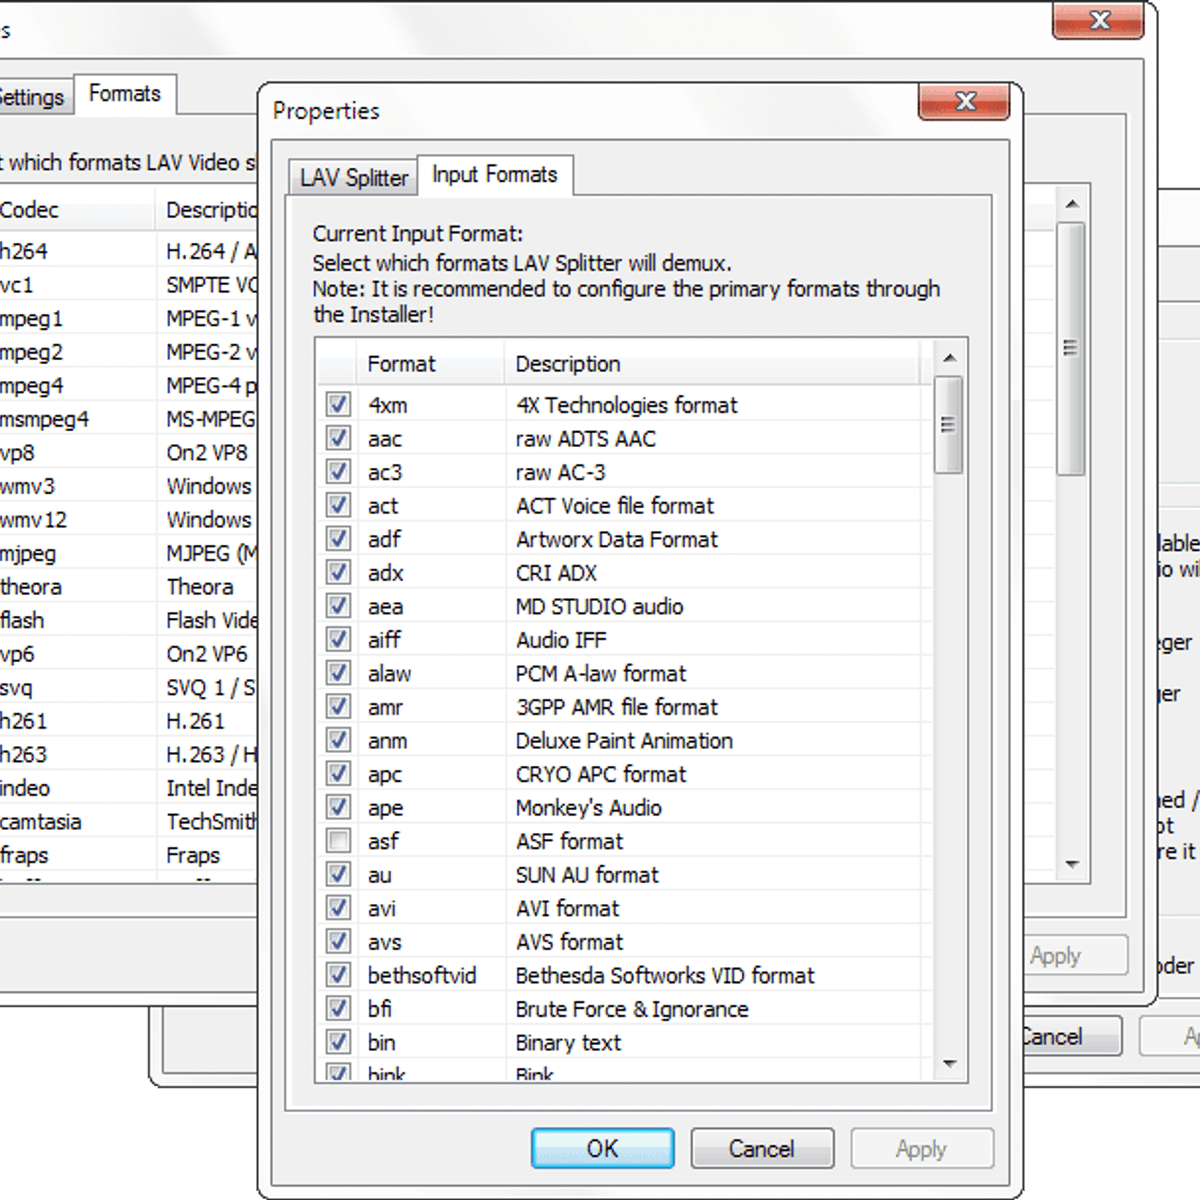Uncheck the avi format checkbox
The height and width of the screenshot is (1200, 1200).
[338, 908]
